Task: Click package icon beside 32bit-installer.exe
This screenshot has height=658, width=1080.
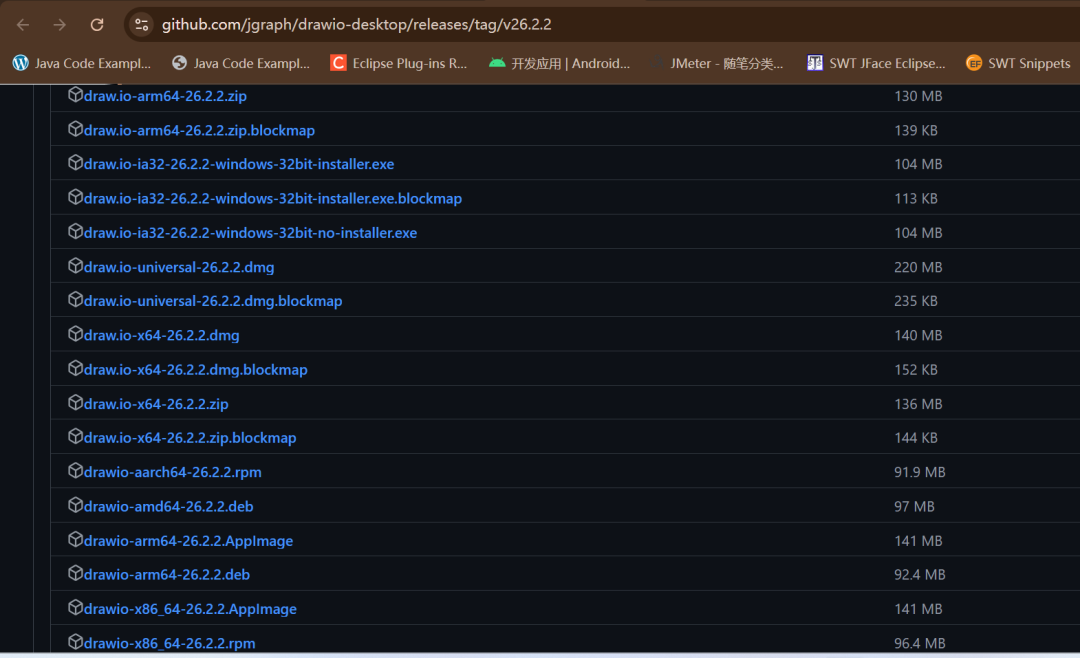Action: [x=75, y=163]
